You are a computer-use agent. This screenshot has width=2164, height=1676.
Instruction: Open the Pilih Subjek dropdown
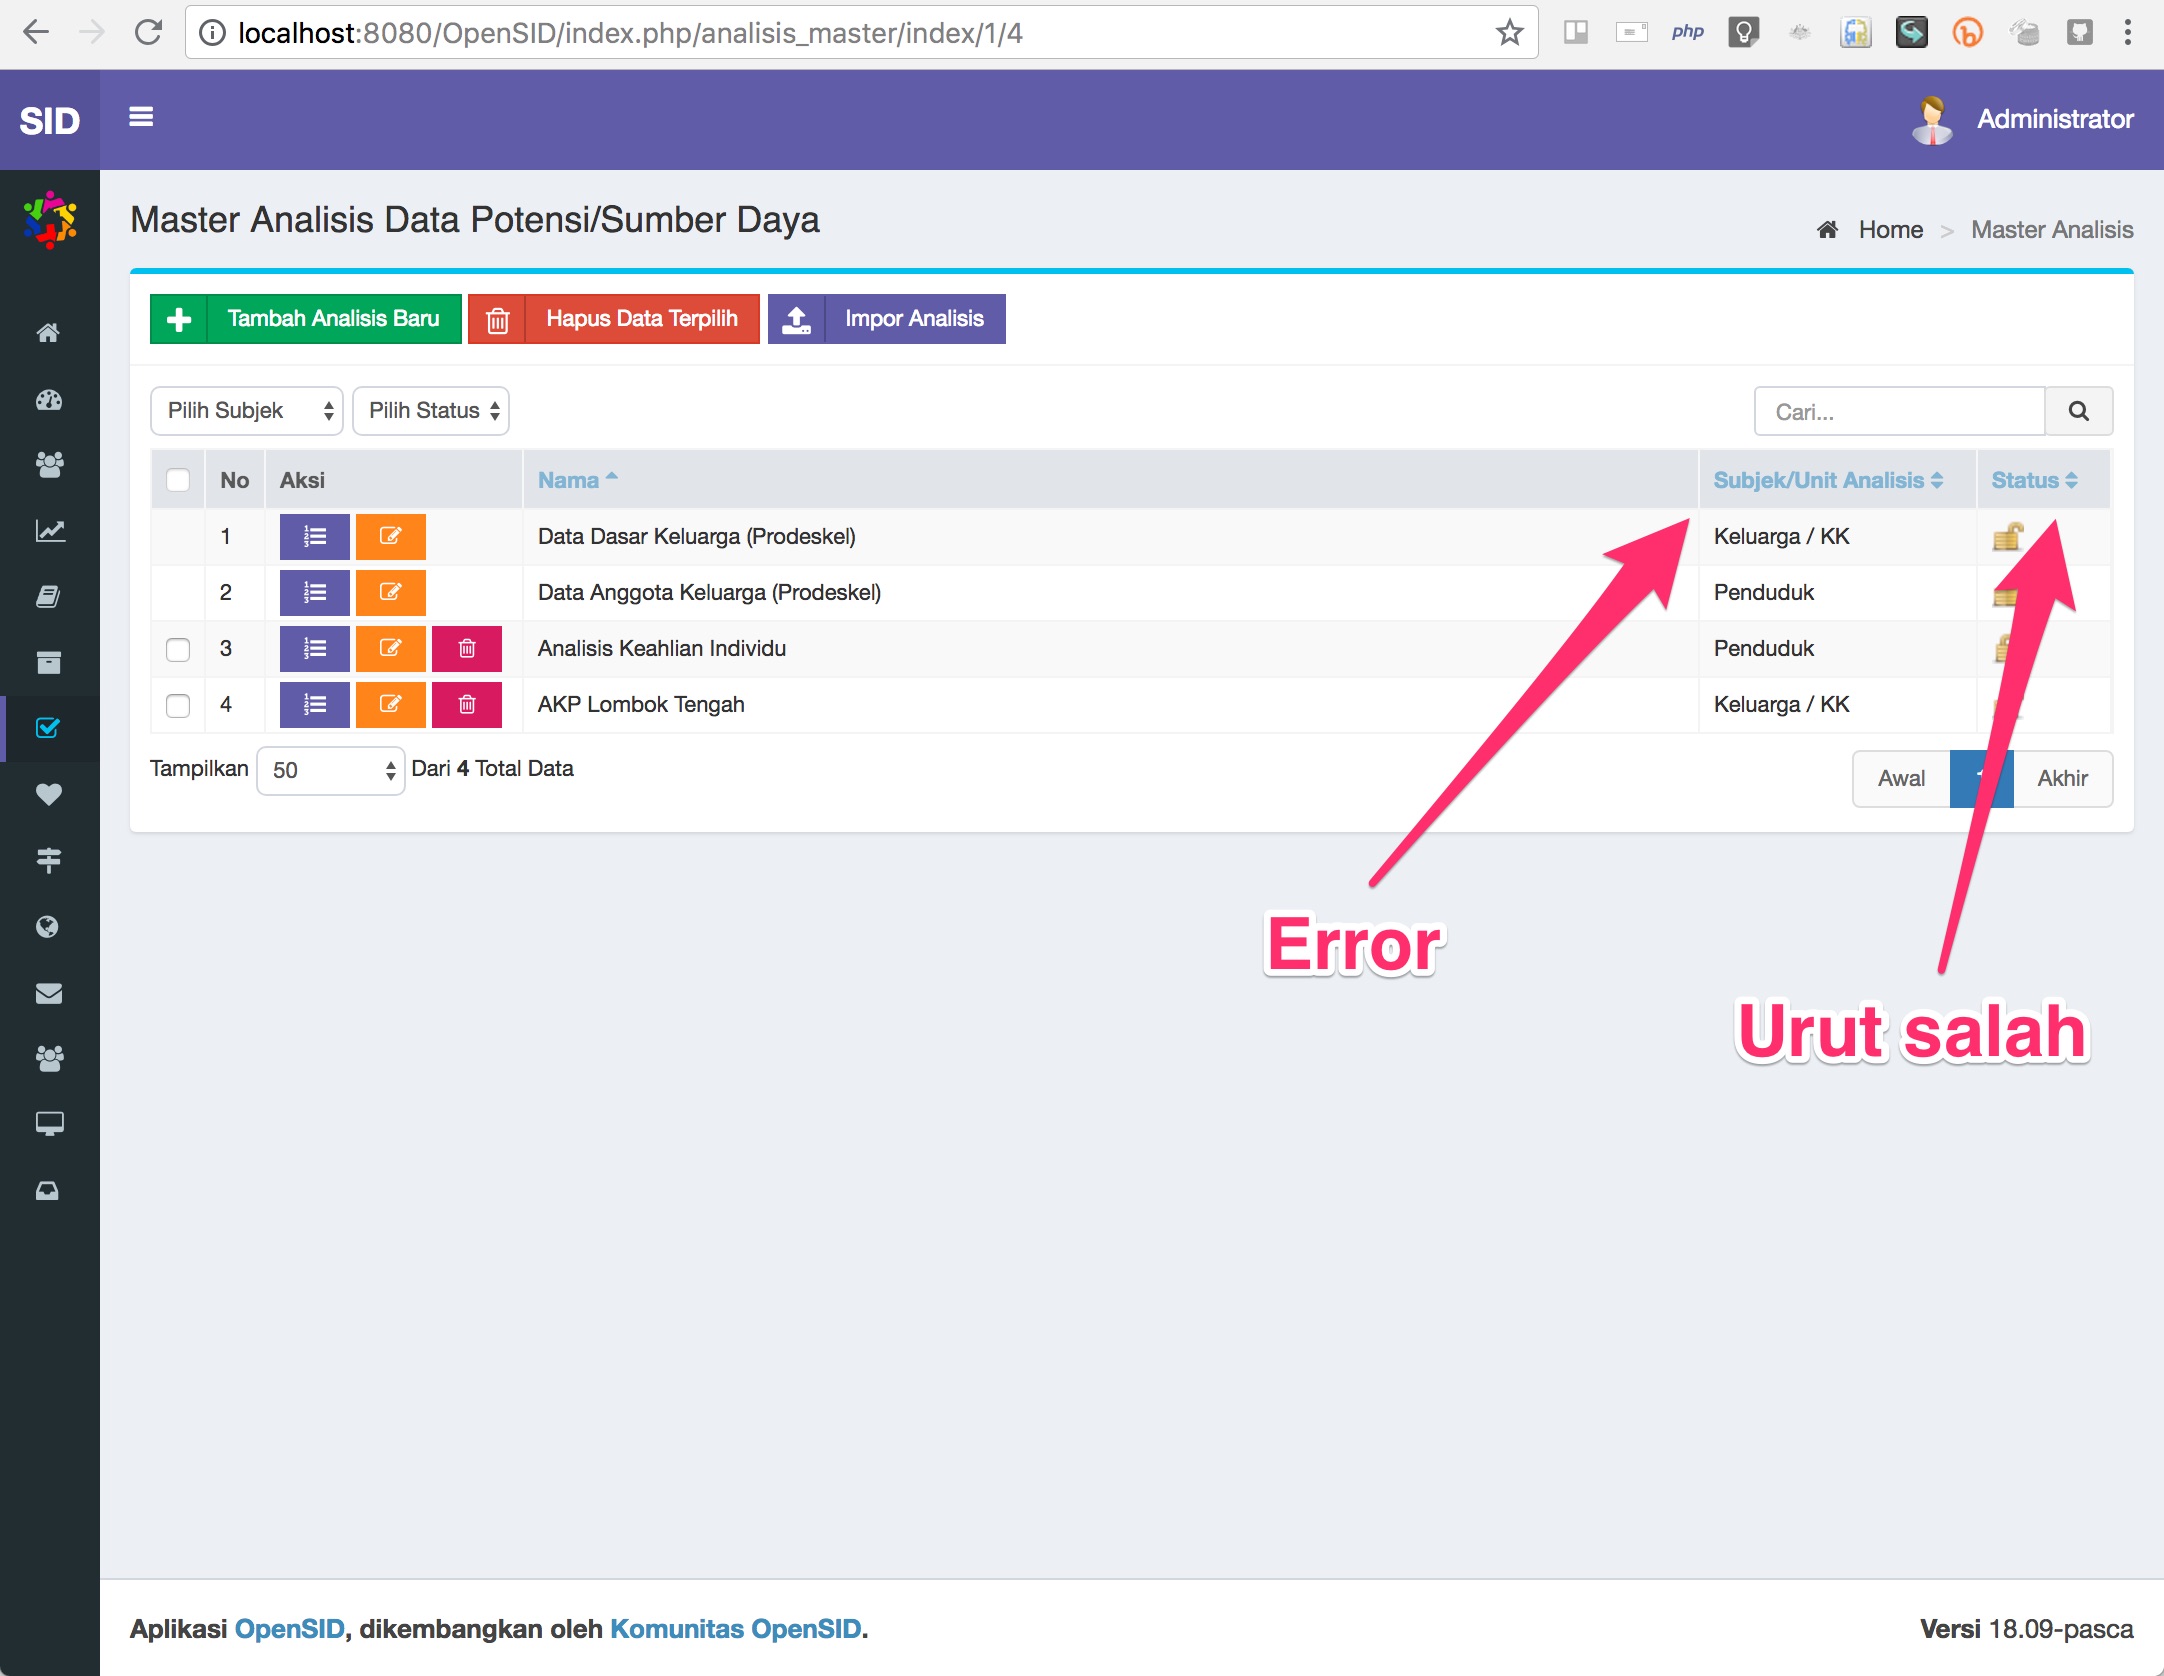coord(247,411)
